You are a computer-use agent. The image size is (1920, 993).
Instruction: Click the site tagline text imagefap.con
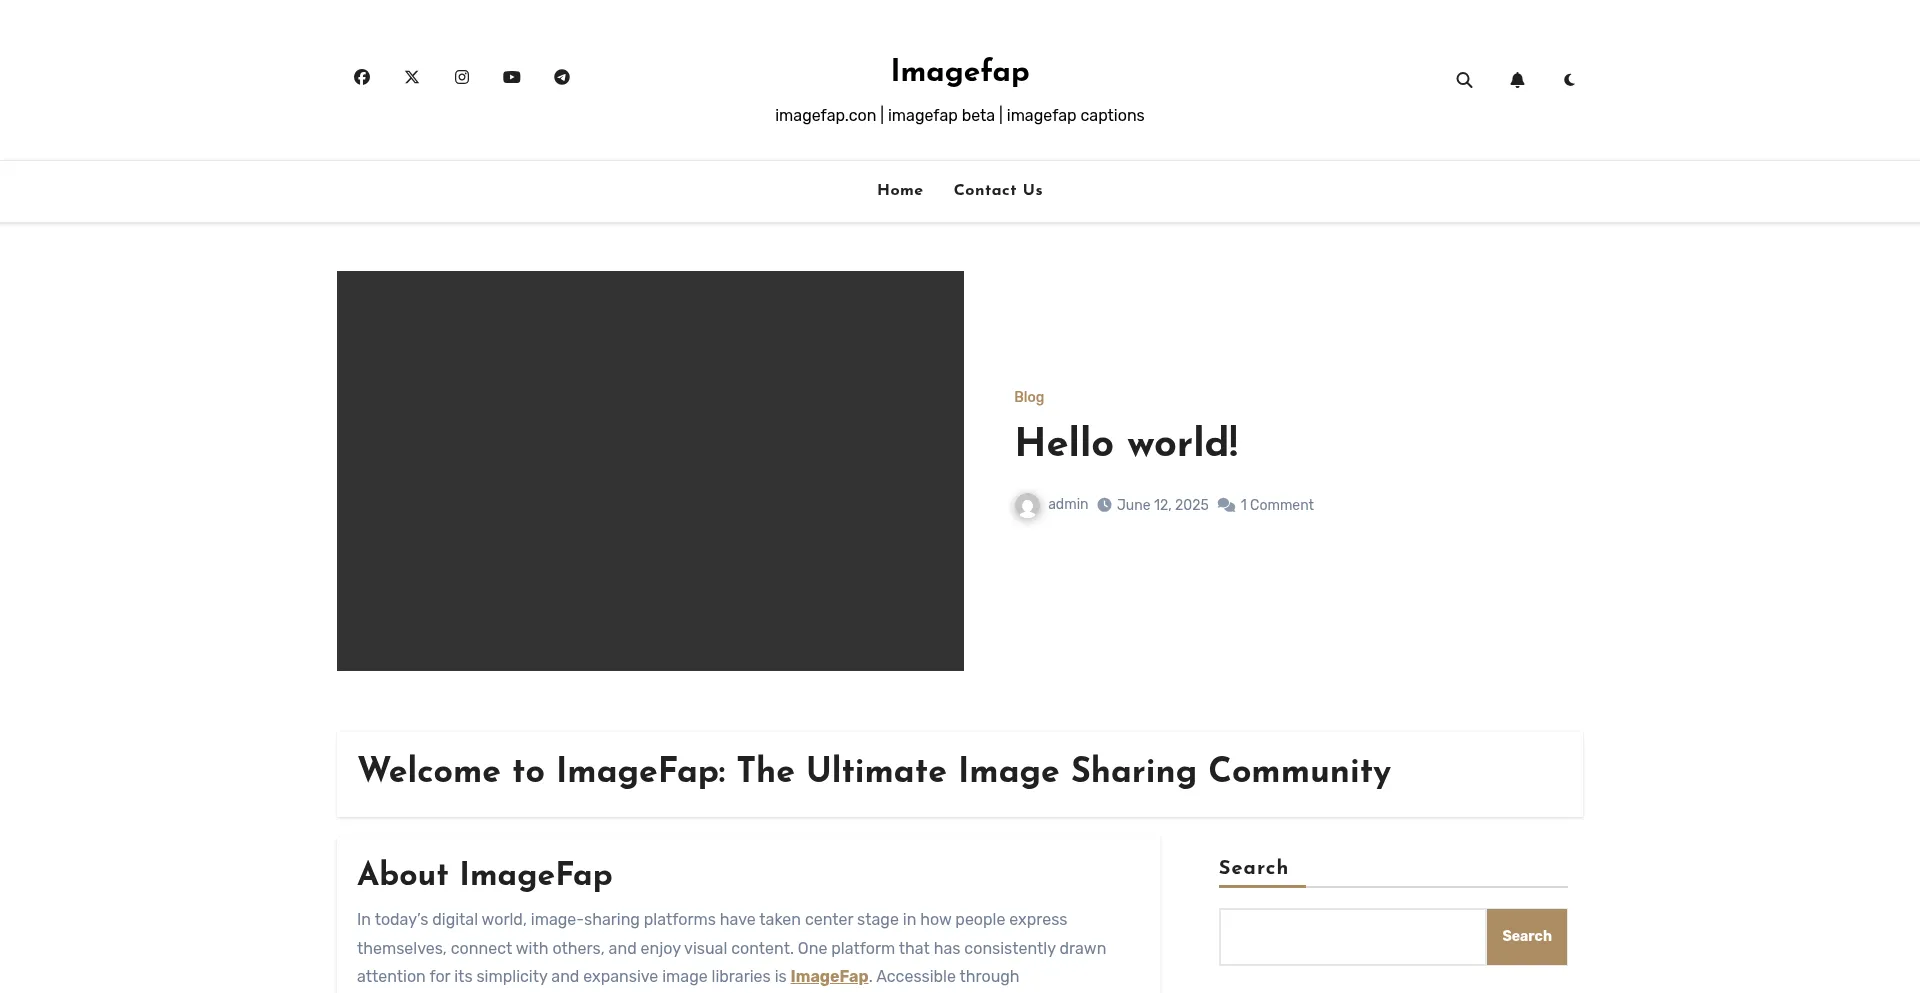click(825, 115)
